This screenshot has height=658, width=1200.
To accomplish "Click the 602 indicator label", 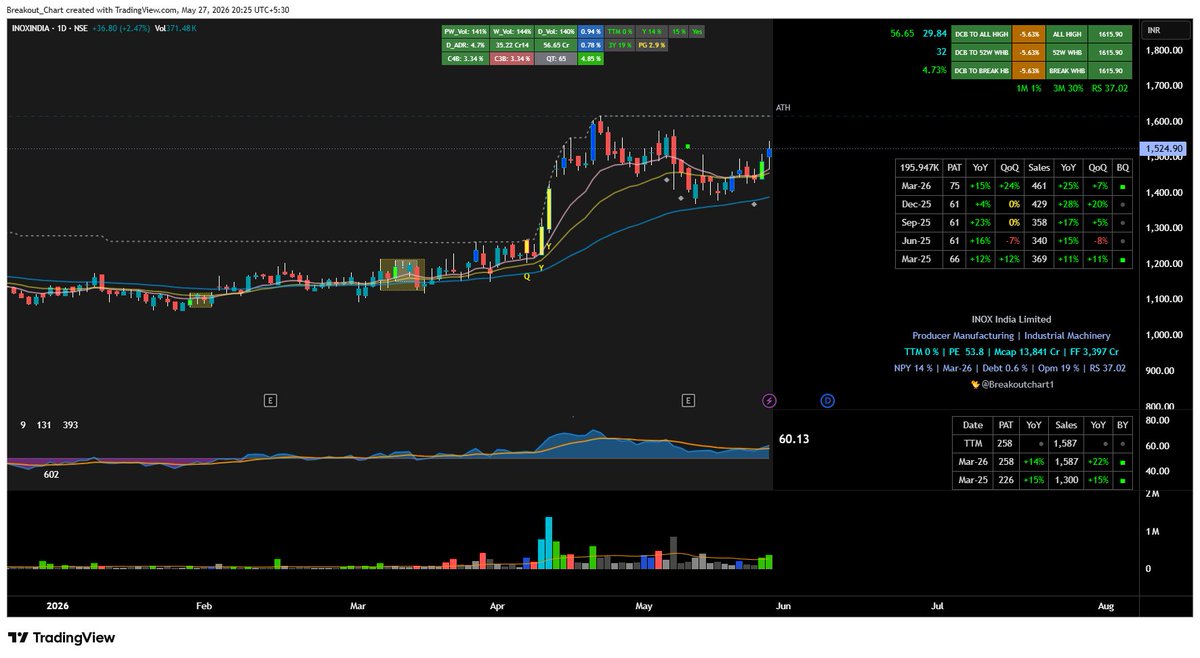I will tap(51, 475).
